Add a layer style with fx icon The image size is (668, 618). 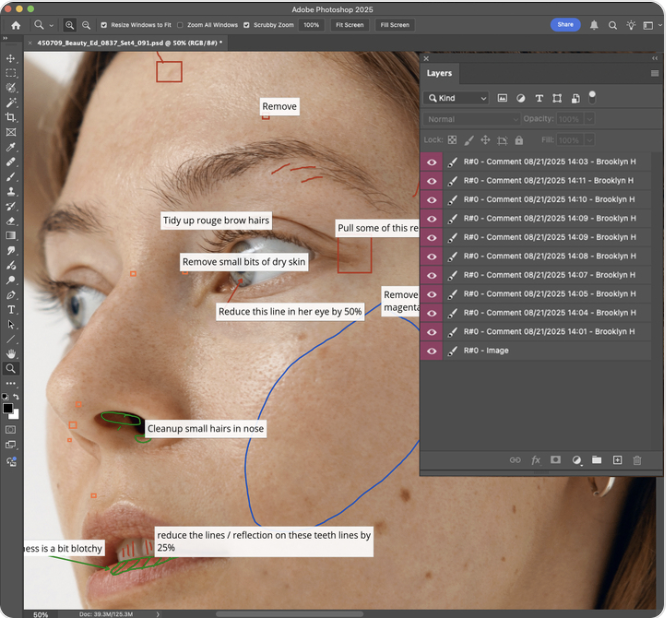[535, 460]
